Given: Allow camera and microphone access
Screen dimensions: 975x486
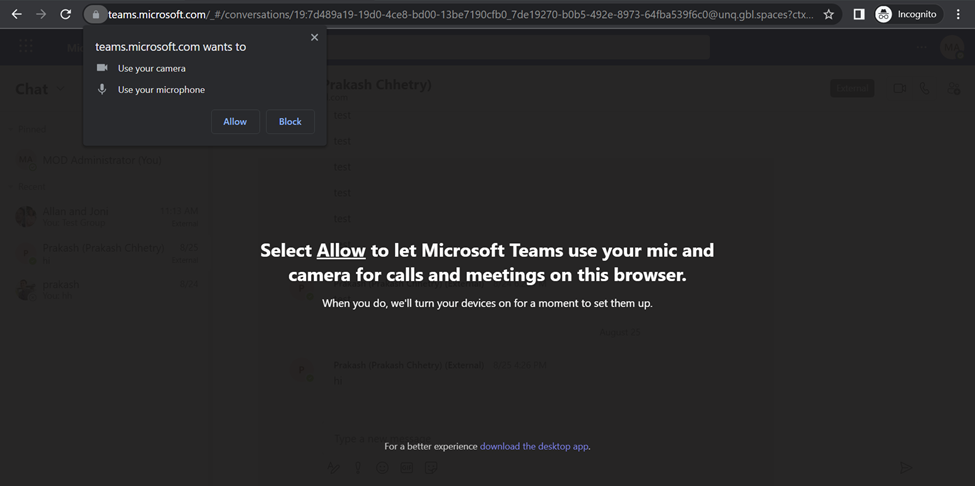Looking at the screenshot, I should click(235, 122).
